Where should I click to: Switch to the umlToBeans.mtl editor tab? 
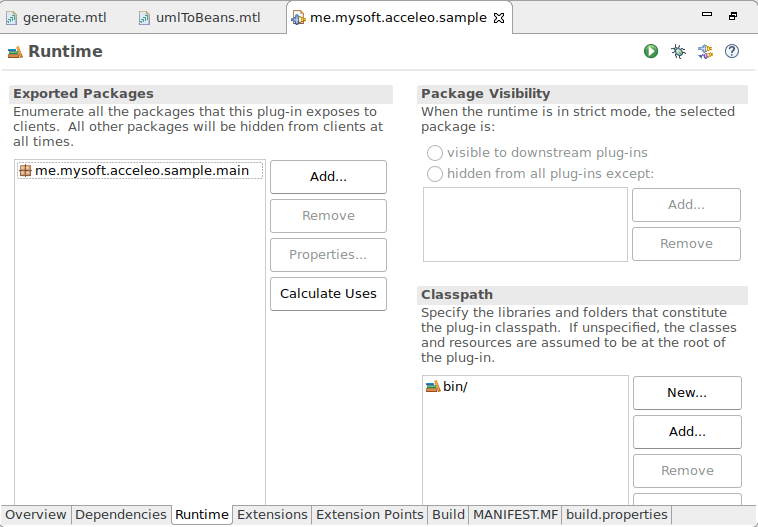click(208, 18)
